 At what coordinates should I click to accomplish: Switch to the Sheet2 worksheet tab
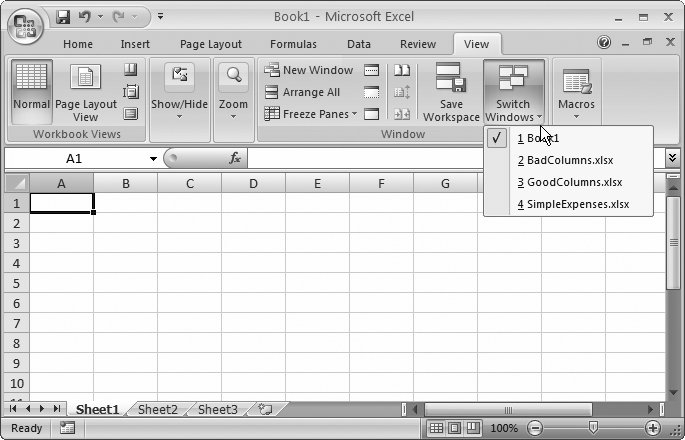coord(157,409)
